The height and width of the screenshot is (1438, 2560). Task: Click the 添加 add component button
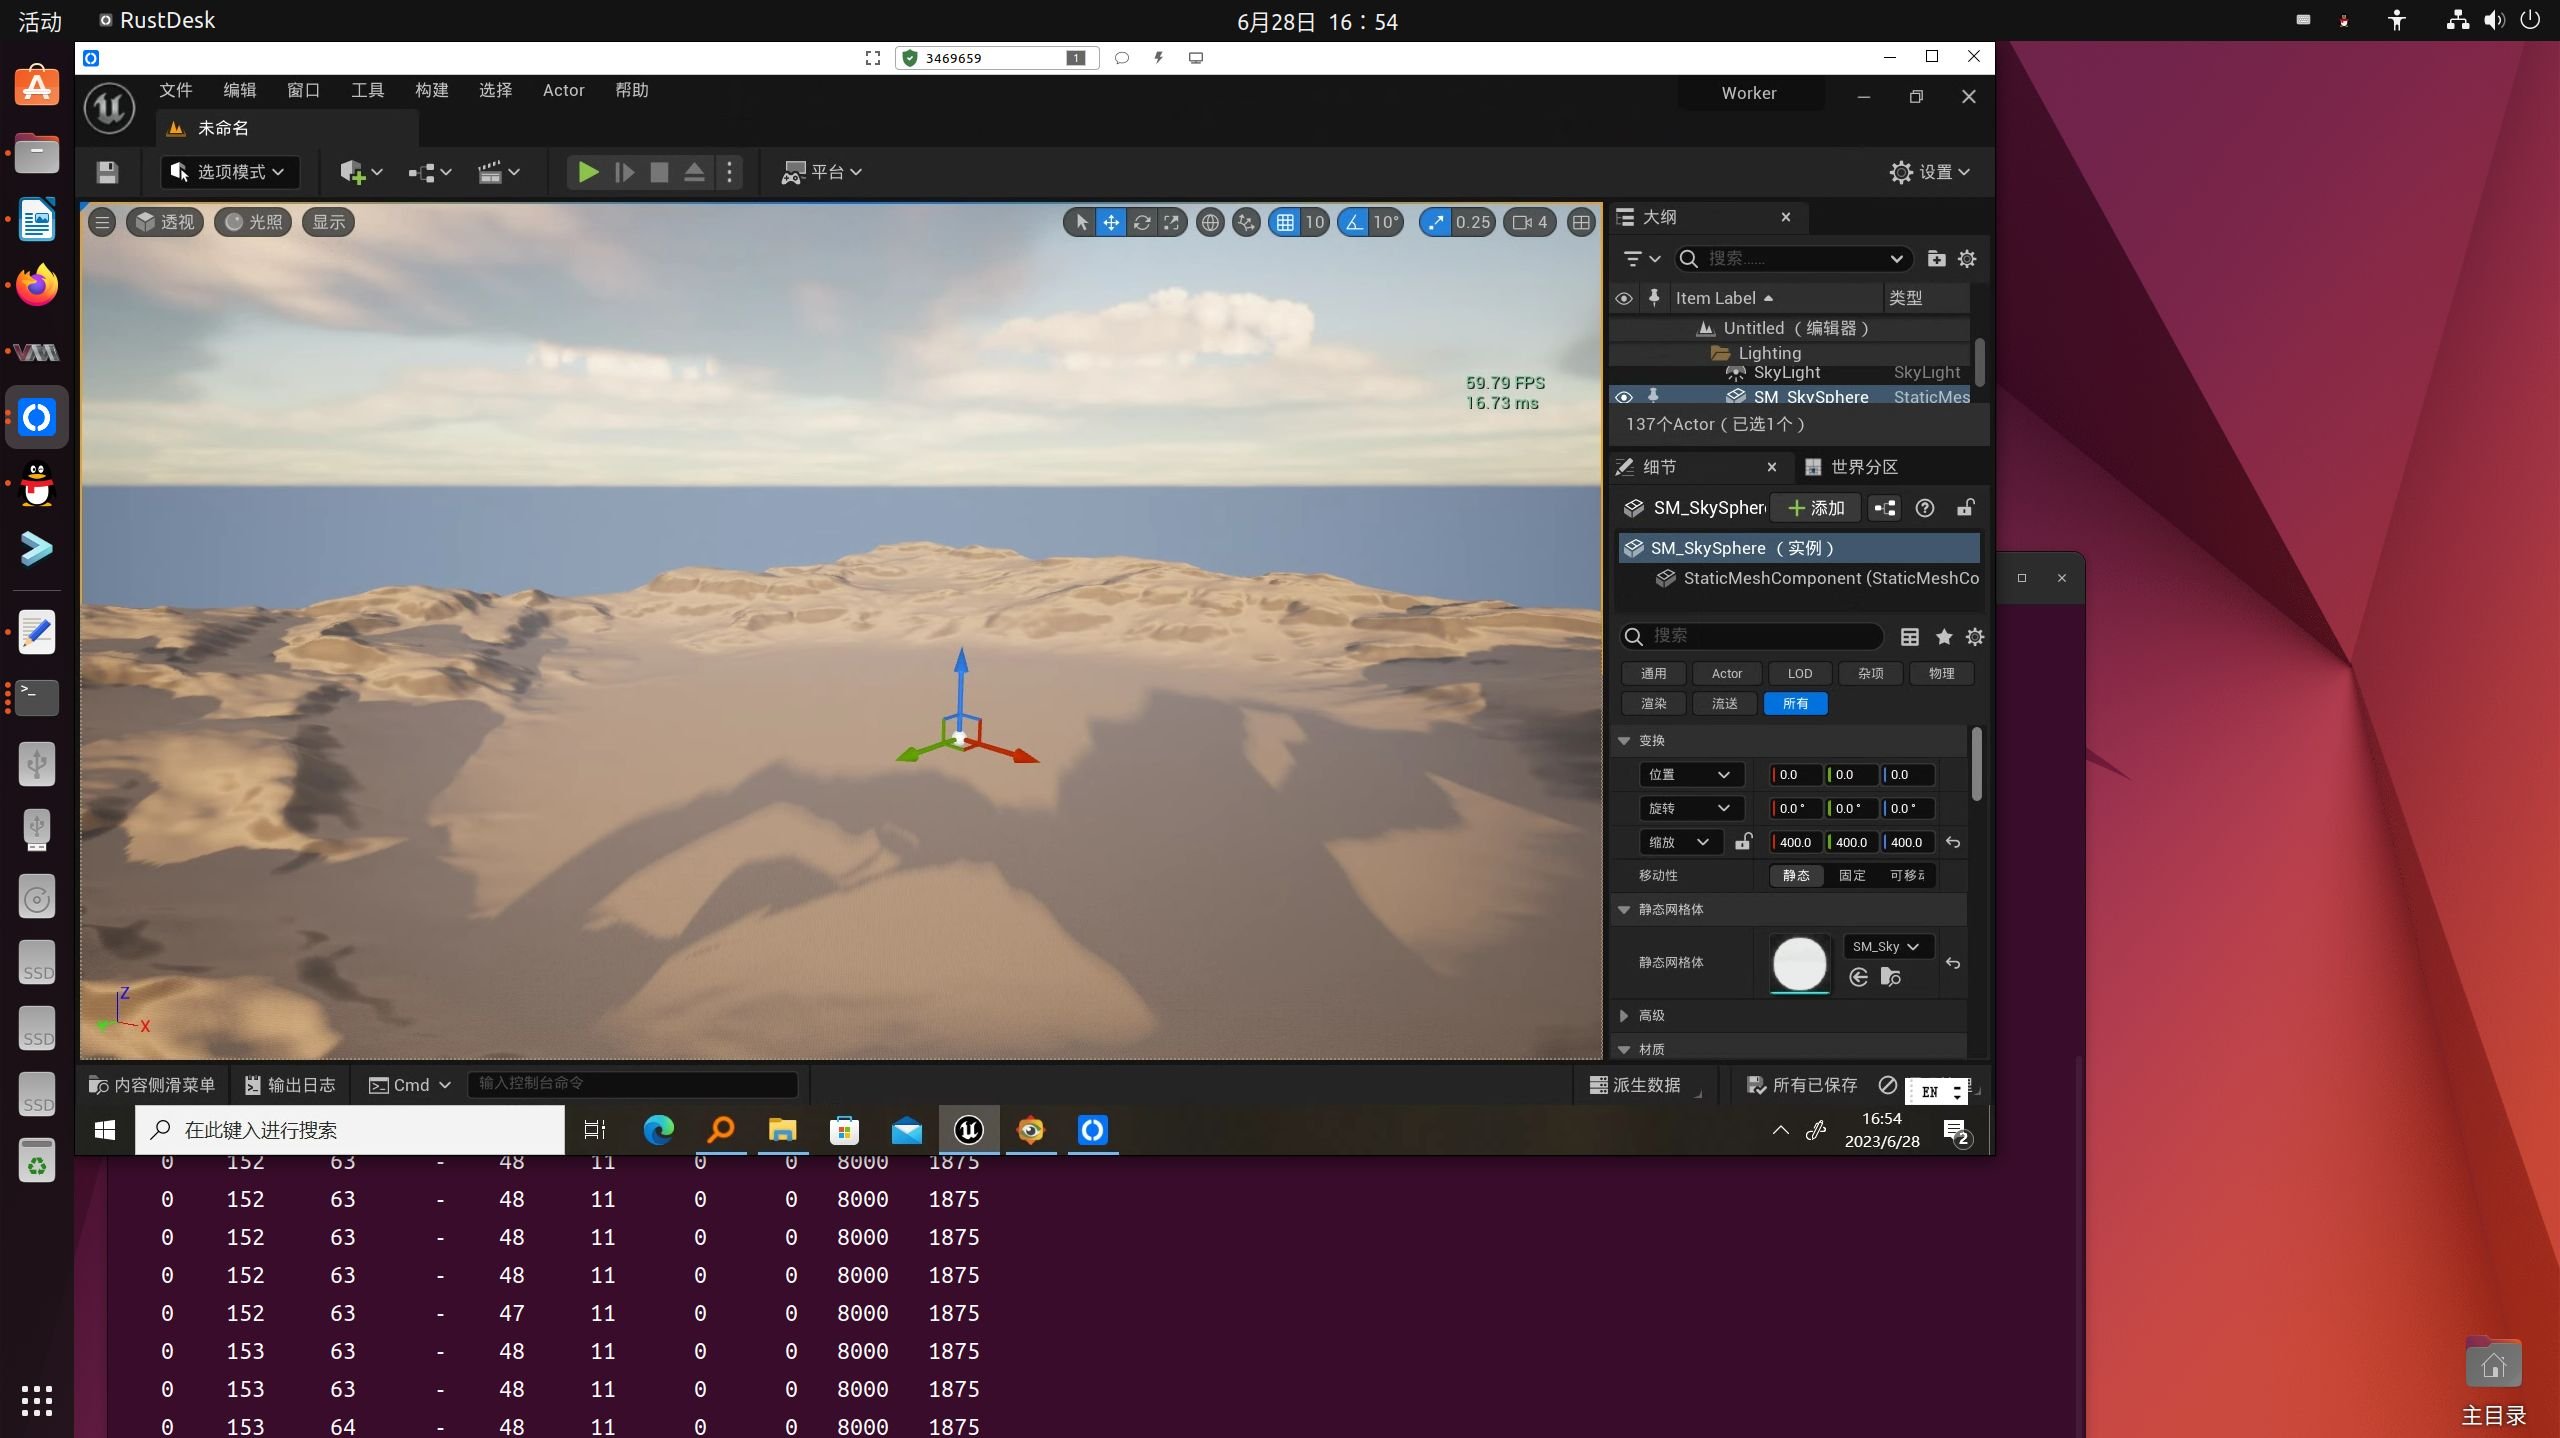[1815, 508]
